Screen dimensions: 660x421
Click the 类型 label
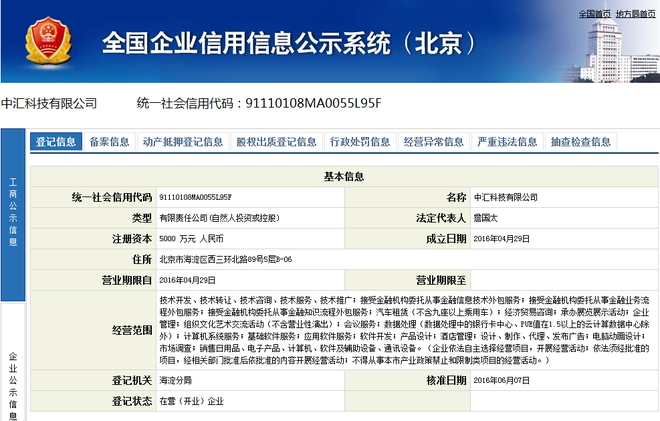(142, 218)
